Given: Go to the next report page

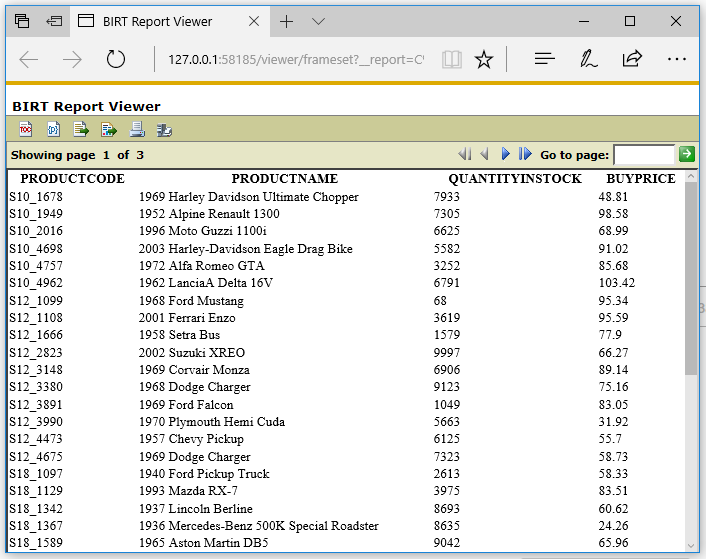Looking at the screenshot, I should tap(505, 154).
